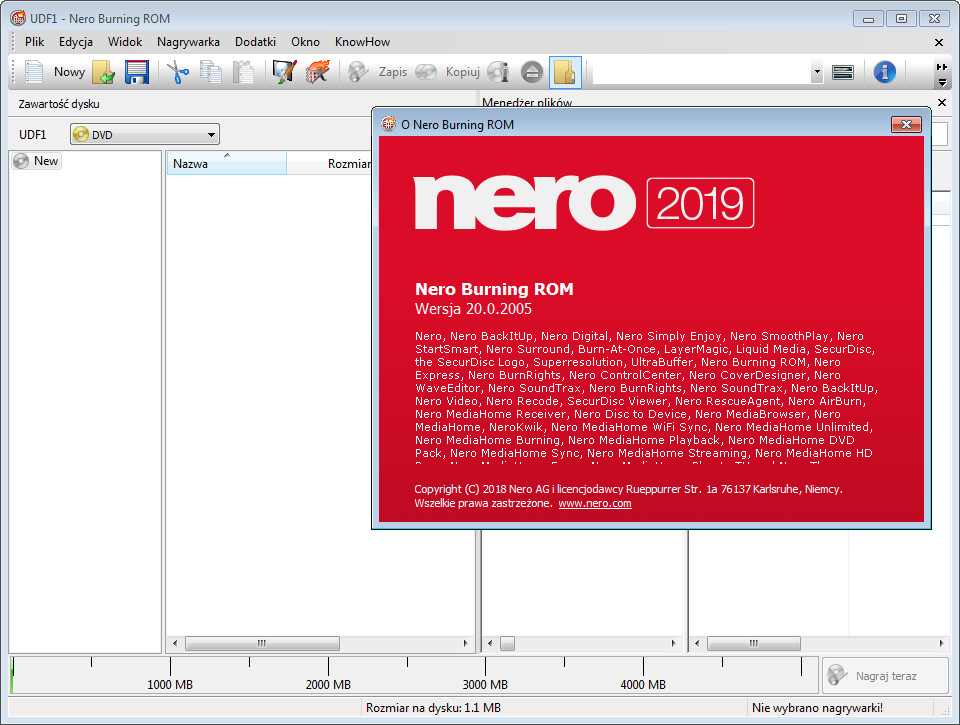960x725 pixels.
Task: Open the Dodatki menu
Action: pos(255,42)
